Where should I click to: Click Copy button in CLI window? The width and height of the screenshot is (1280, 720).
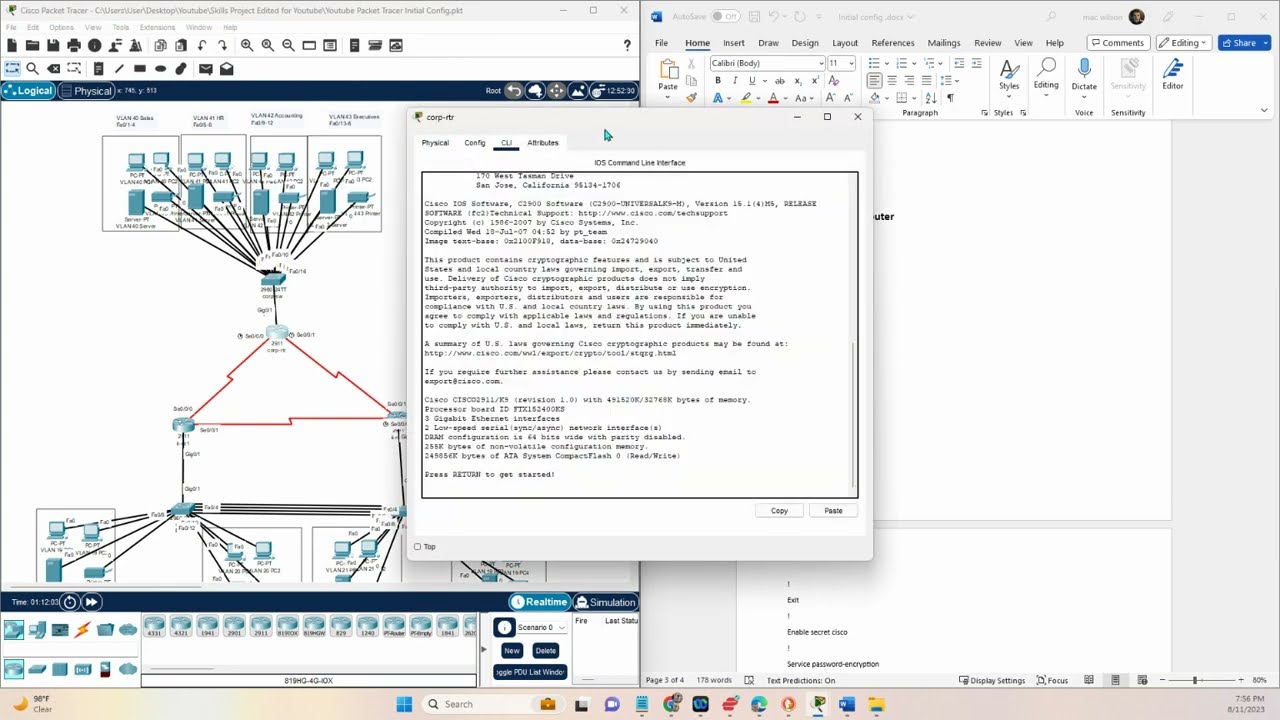pos(779,511)
